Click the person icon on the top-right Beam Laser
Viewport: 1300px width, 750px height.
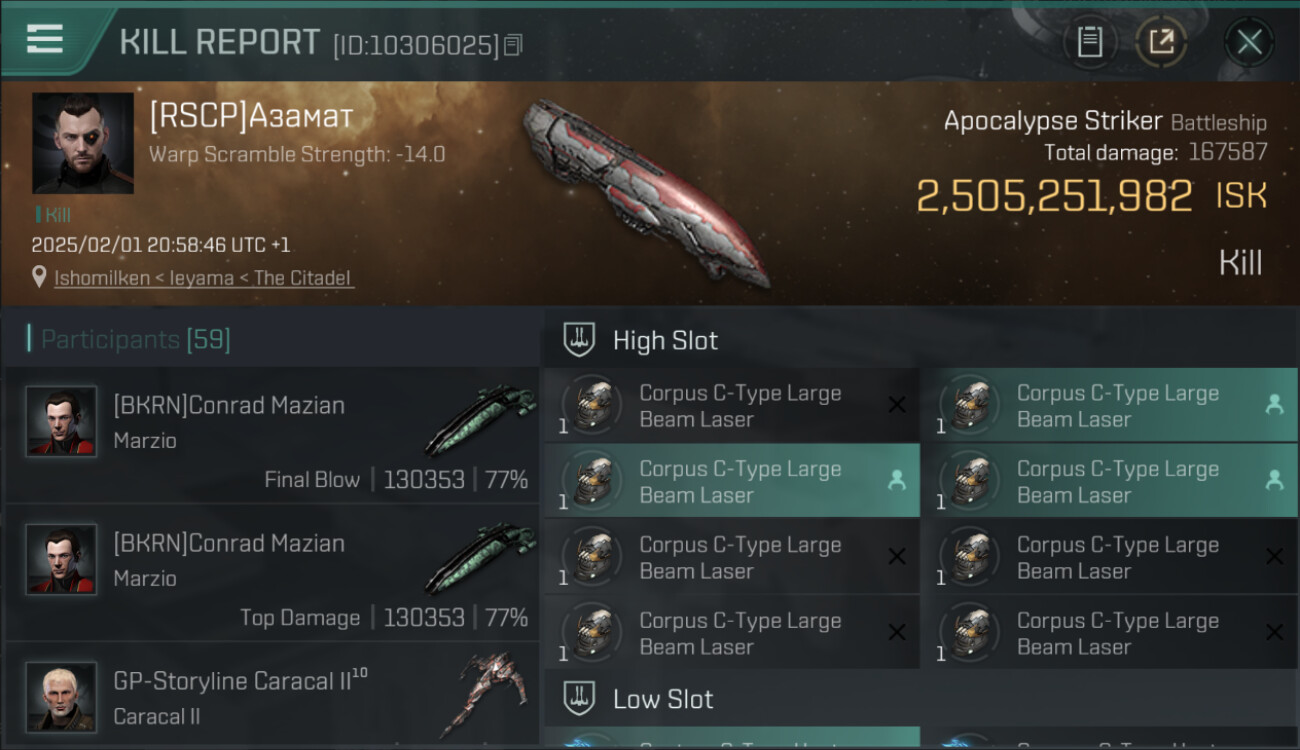[x=1274, y=404]
